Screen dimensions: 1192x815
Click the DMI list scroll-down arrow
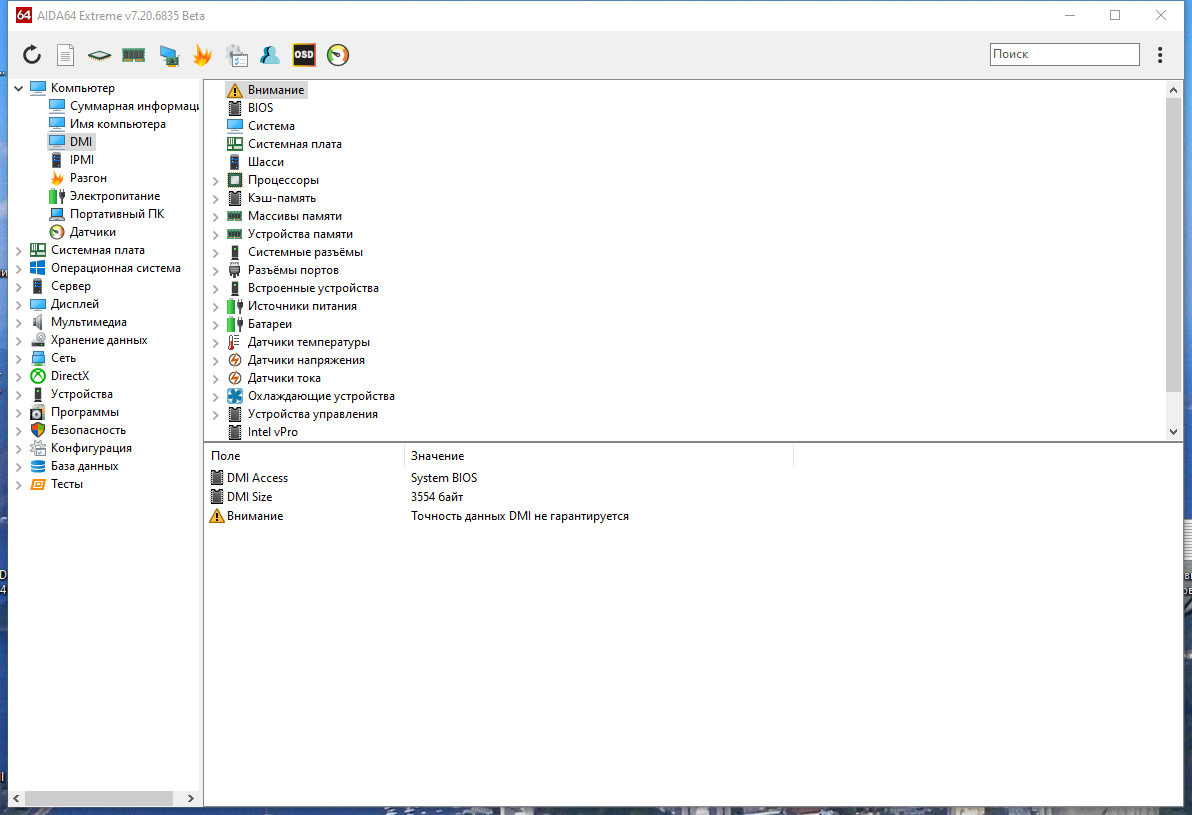1173,432
